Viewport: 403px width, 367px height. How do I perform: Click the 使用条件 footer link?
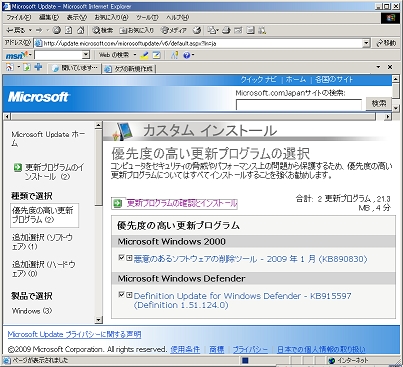[x=185, y=349]
